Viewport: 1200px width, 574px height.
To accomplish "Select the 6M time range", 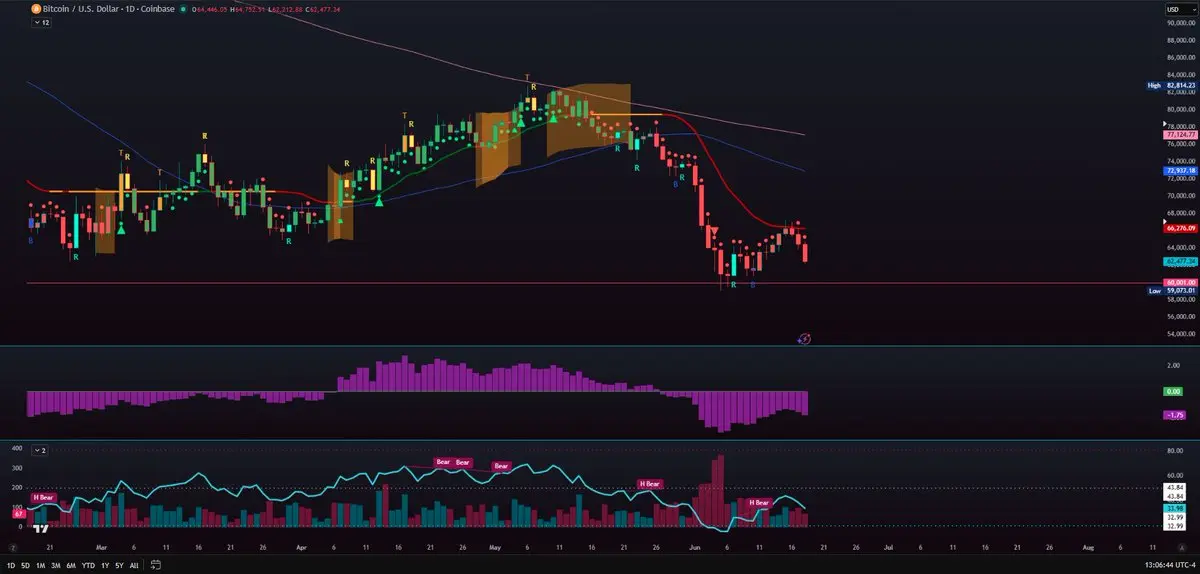I will pyautogui.click(x=71, y=565).
